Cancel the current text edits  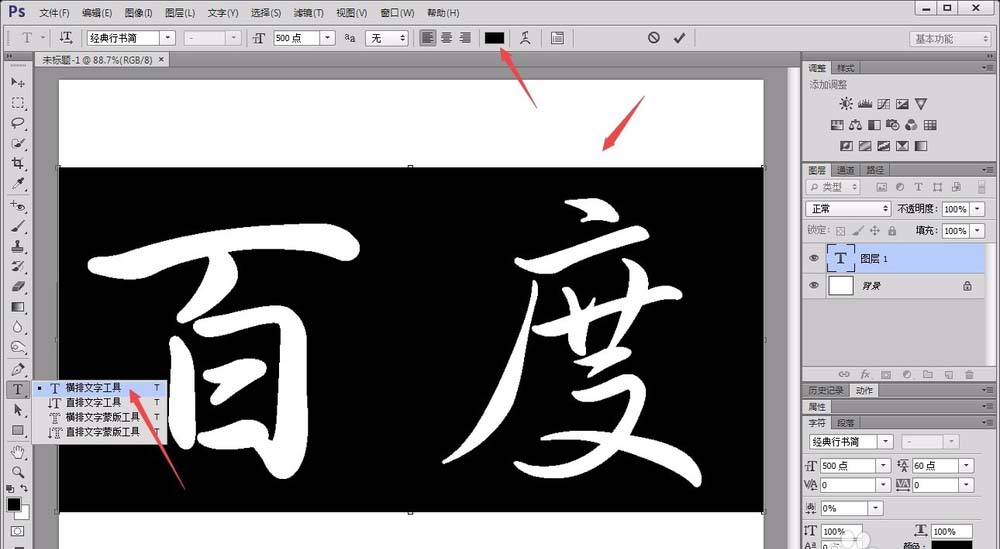point(654,38)
